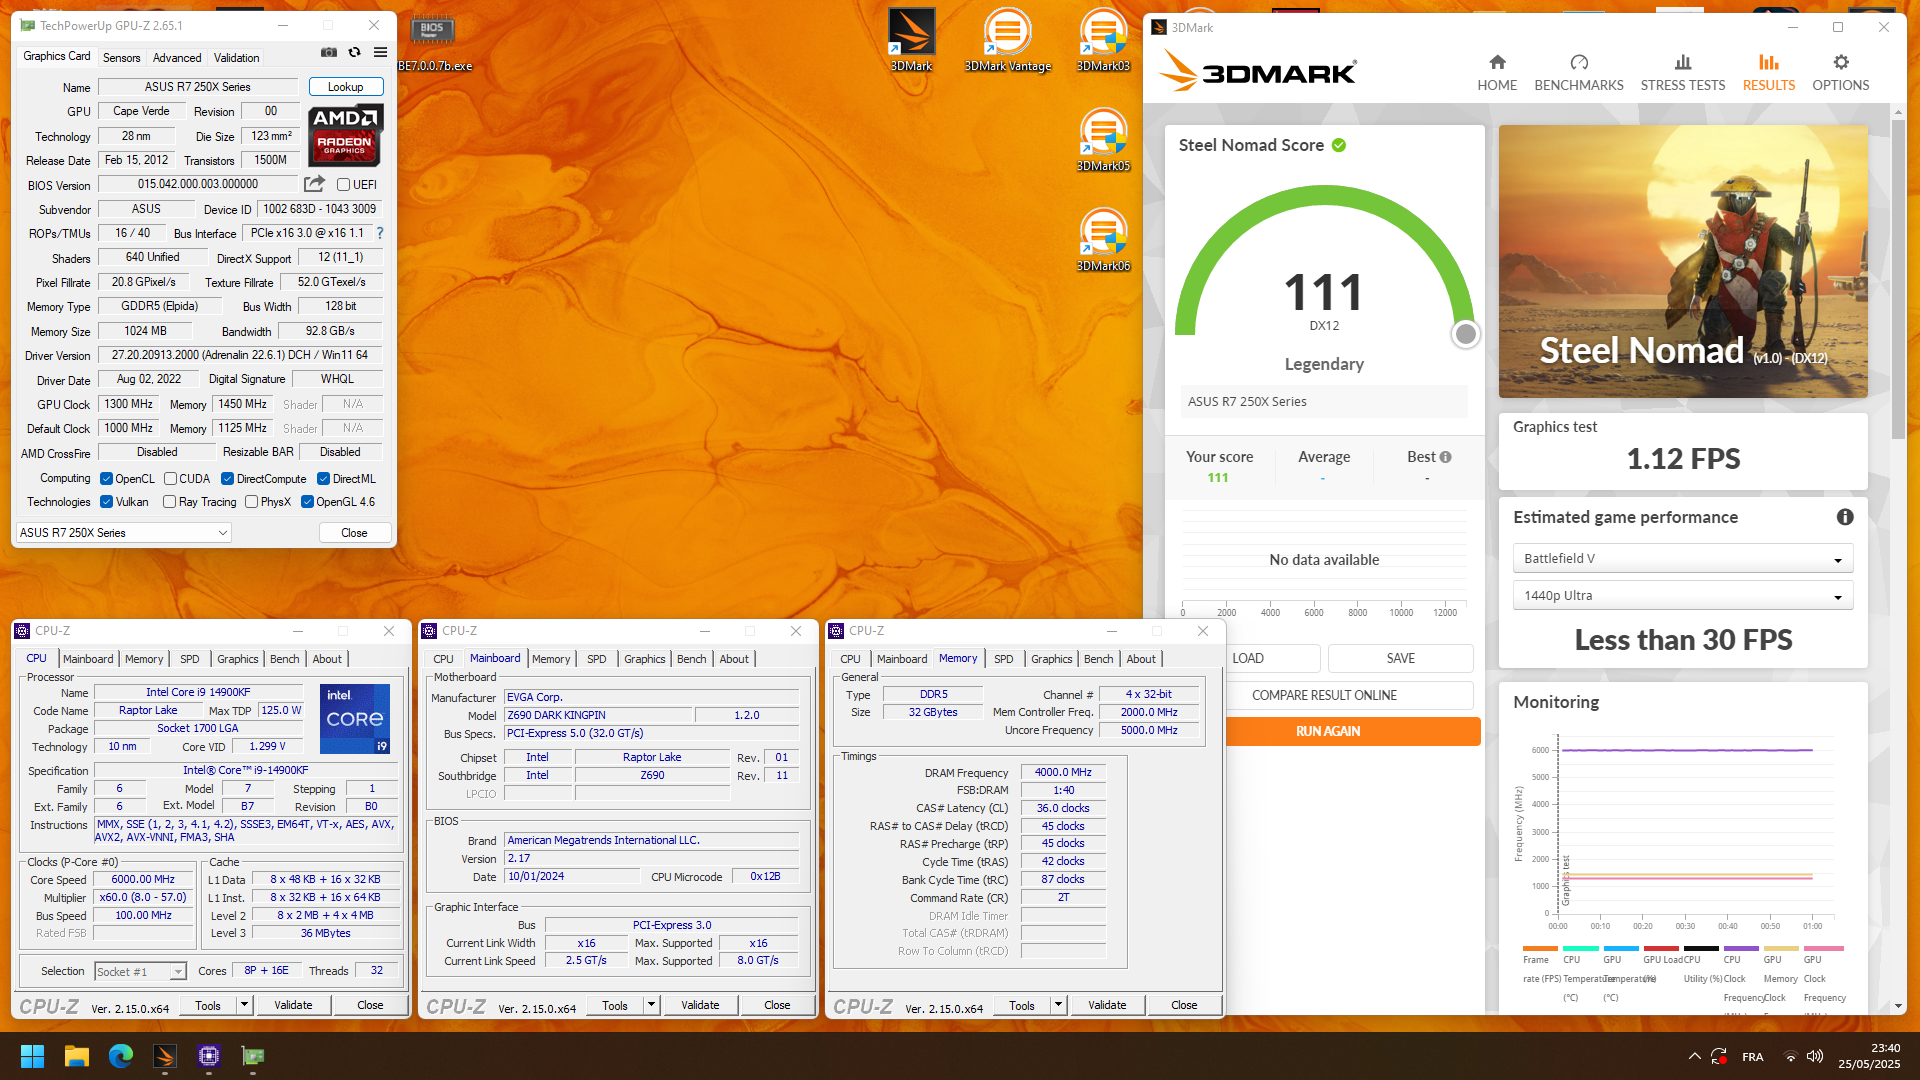
Task: Open 3DMark03 desktop shortcut
Action: click(1103, 40)
